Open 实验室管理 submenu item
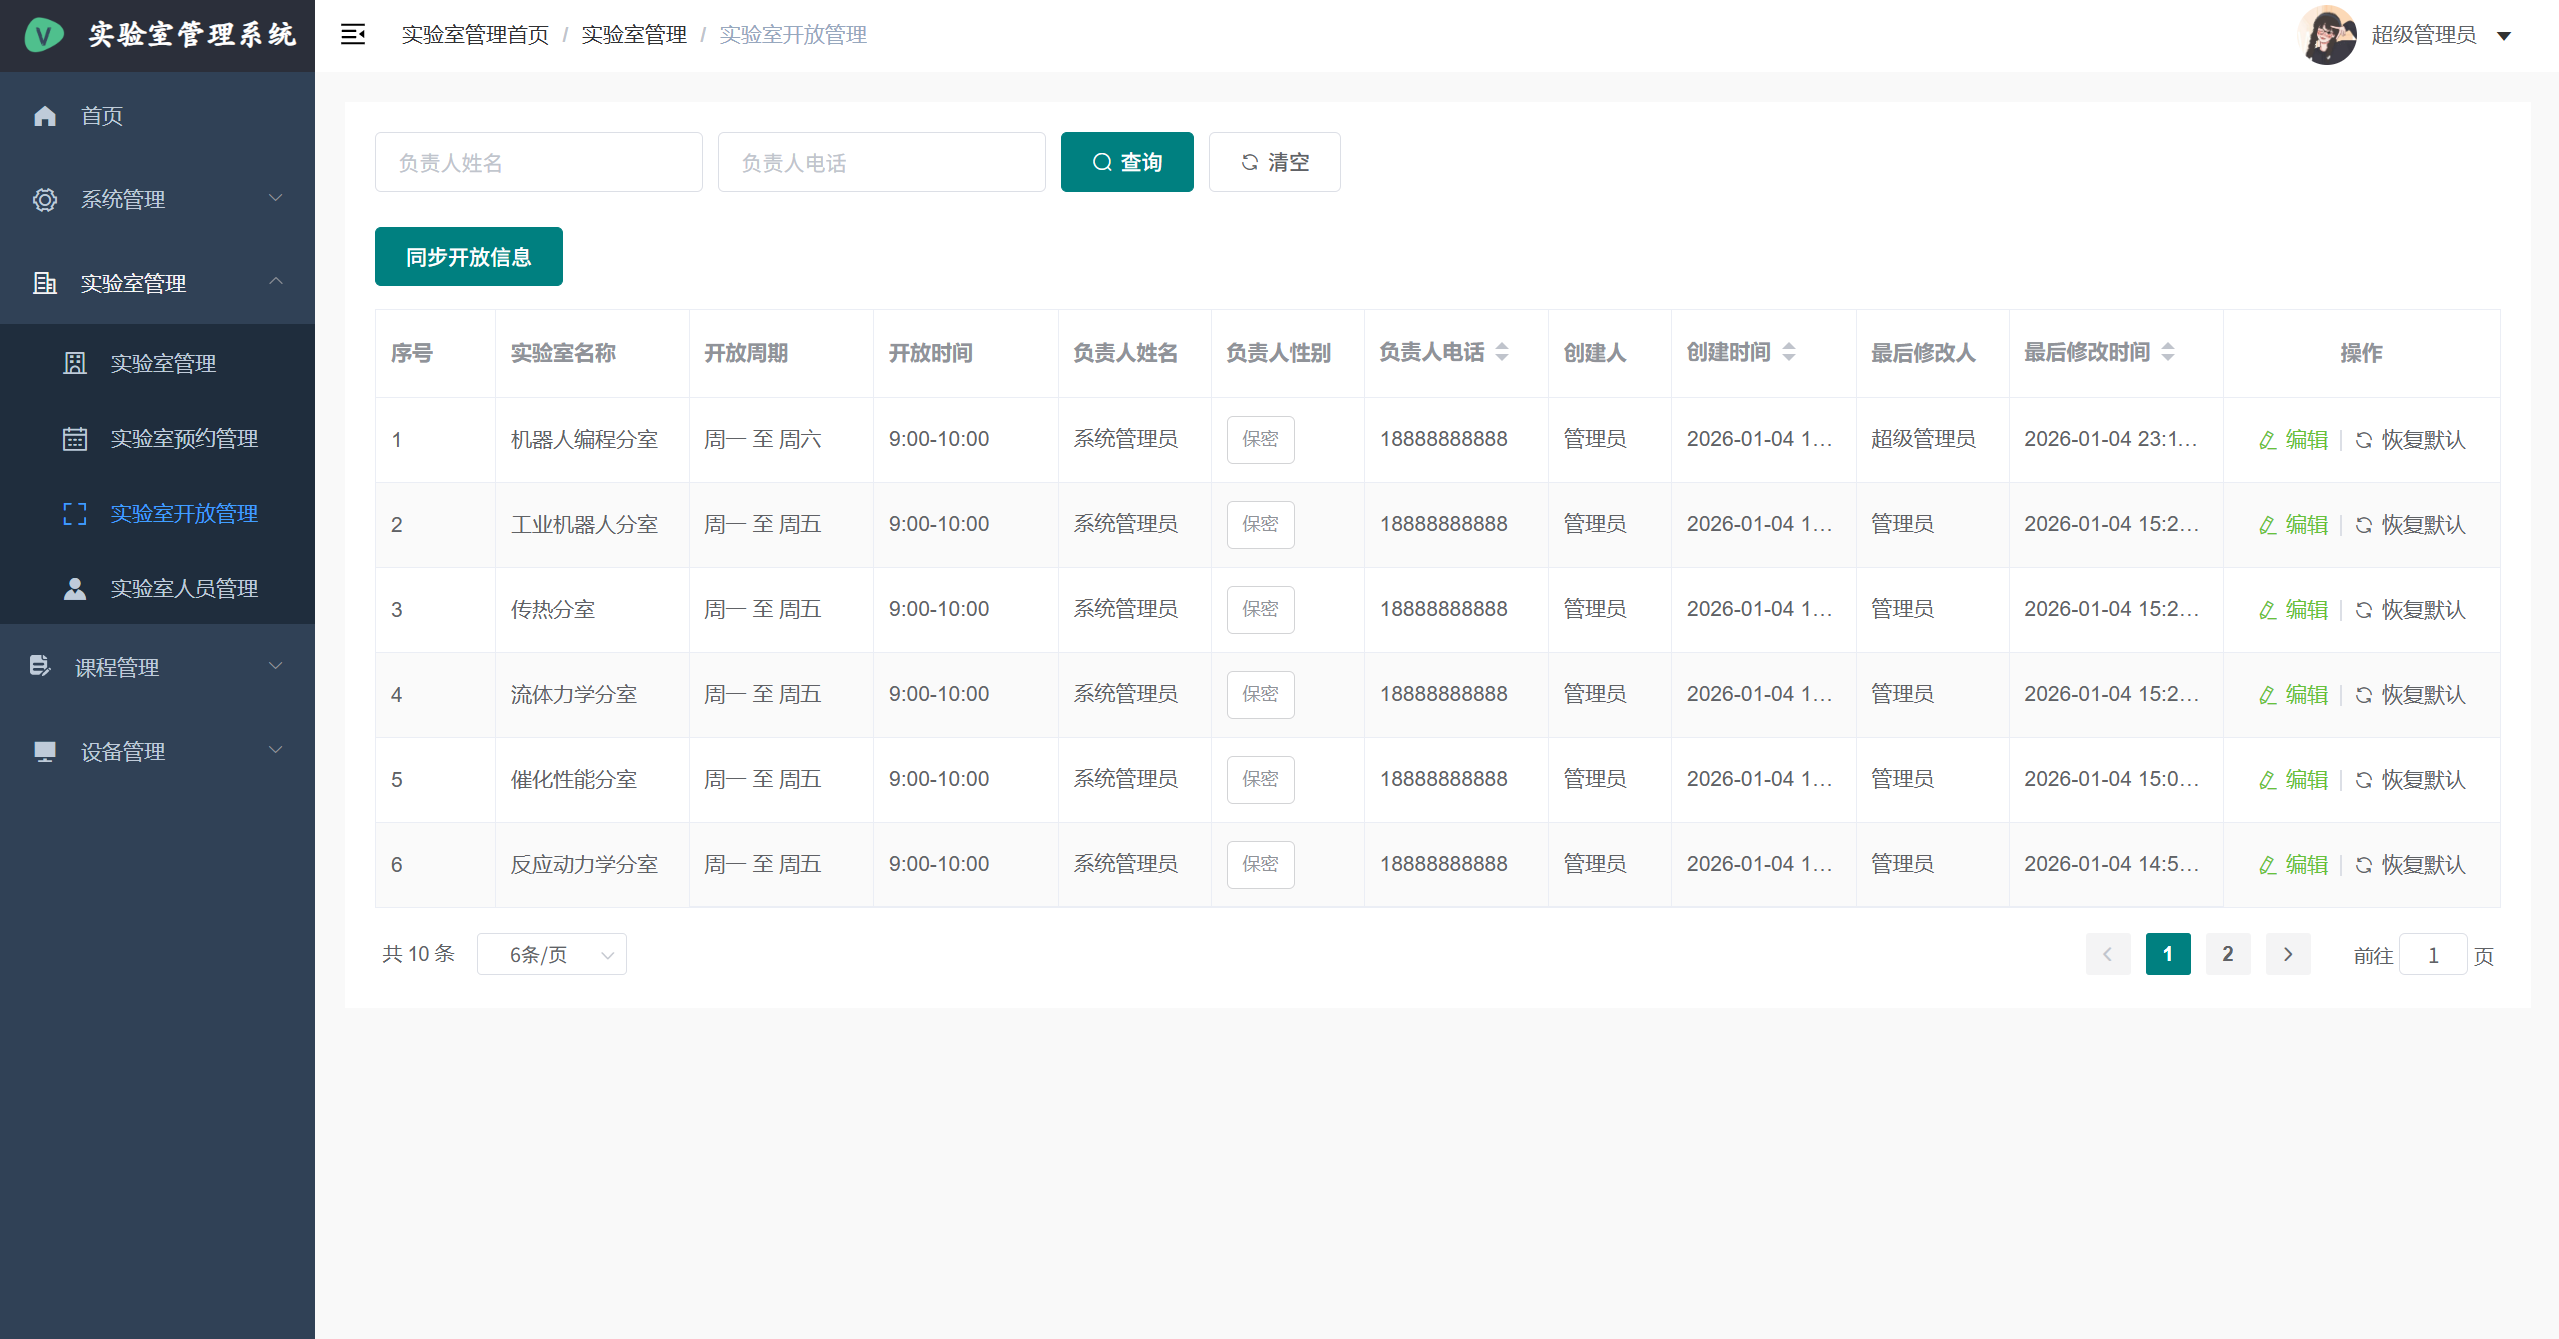This screenshot has width=2559, height=1339. tap(163, 364)
